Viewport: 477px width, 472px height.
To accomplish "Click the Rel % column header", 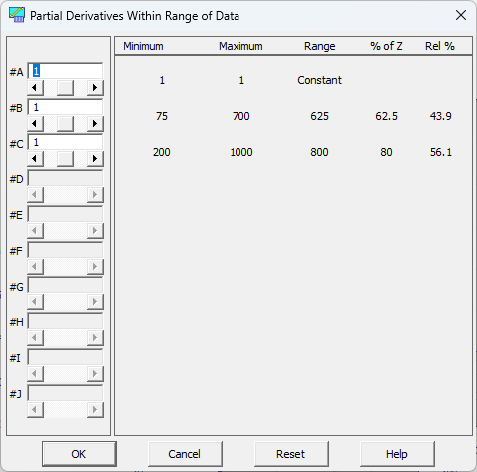I will (440, 46).
